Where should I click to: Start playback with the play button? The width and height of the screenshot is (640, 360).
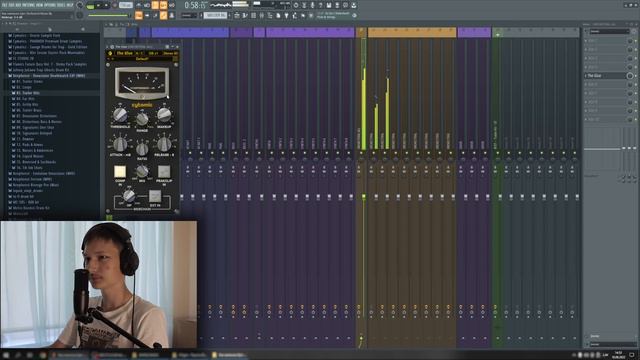pos(98,5)
